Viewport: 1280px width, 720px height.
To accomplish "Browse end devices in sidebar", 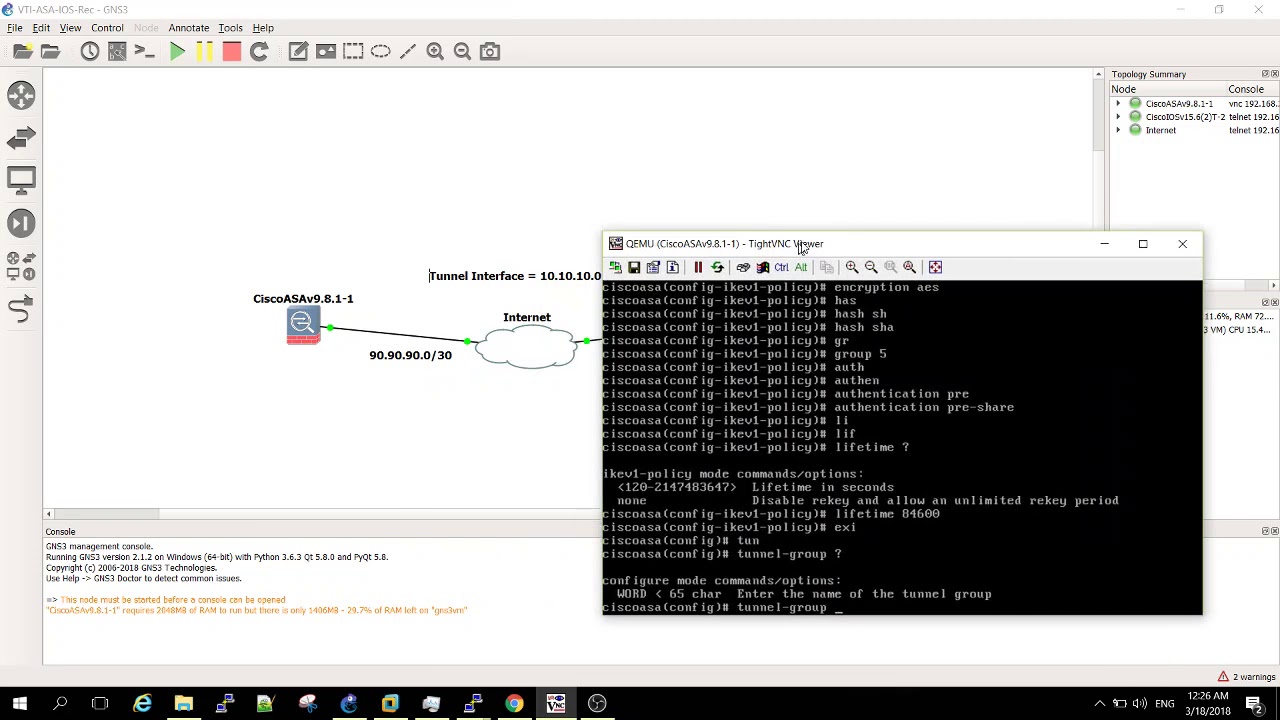I will (21, 180).
